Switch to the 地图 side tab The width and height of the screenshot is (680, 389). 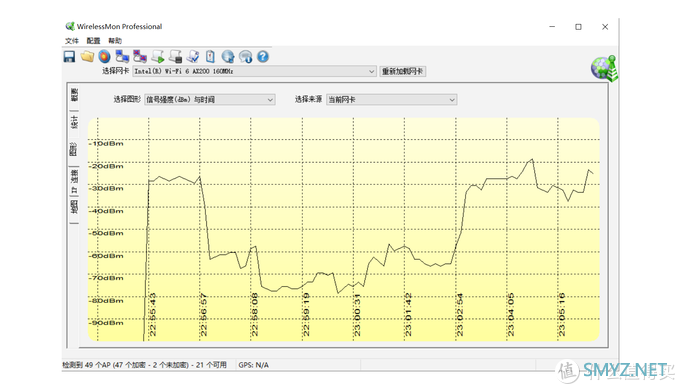pos(74,207)
